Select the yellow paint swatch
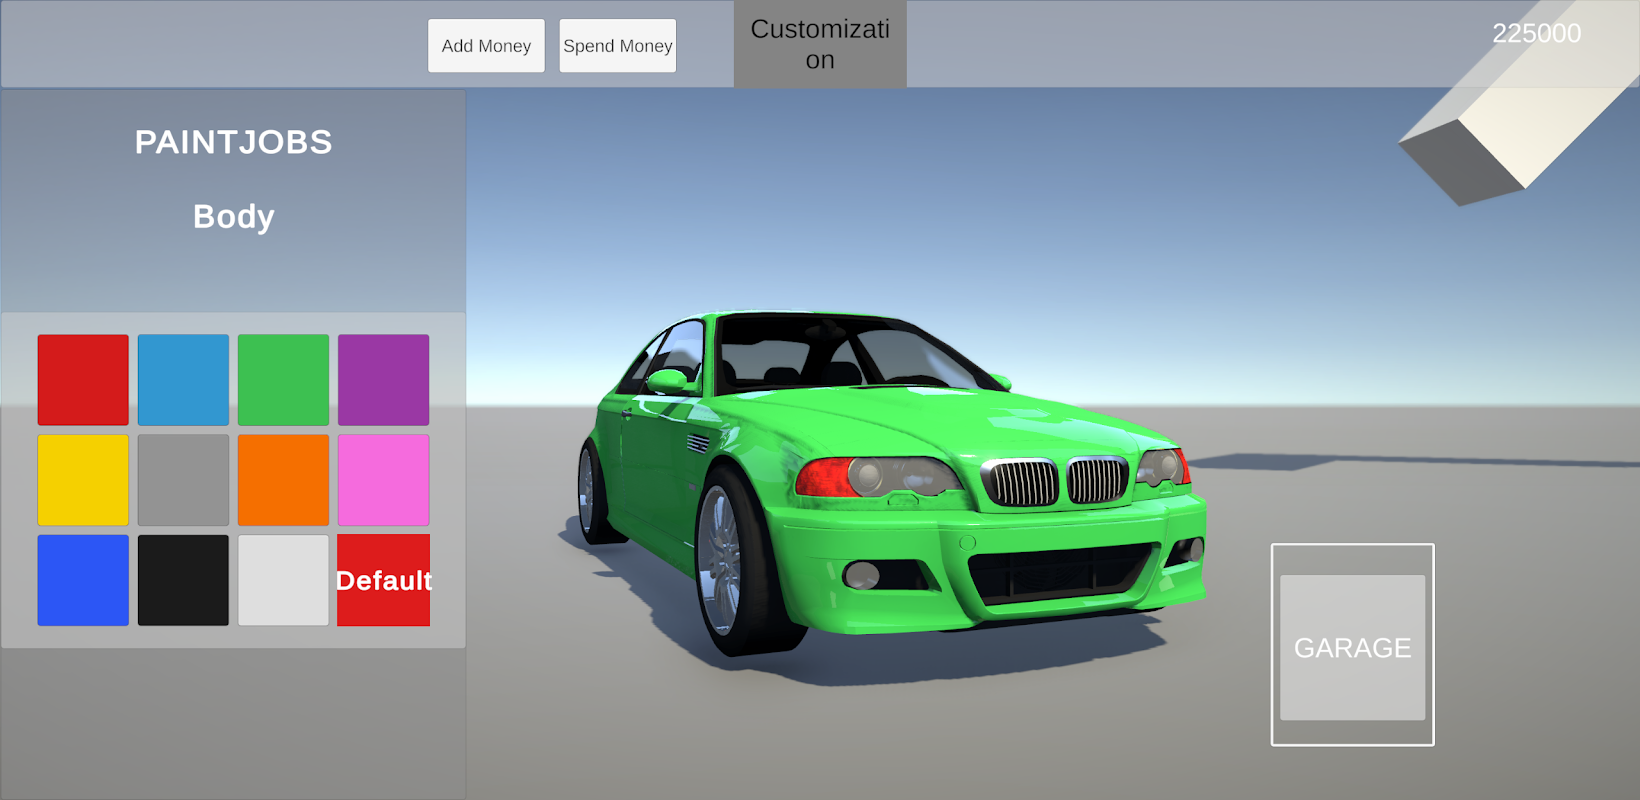Image resolution: width=1640 pixels, height=800 pixels. tap(83, 480)
